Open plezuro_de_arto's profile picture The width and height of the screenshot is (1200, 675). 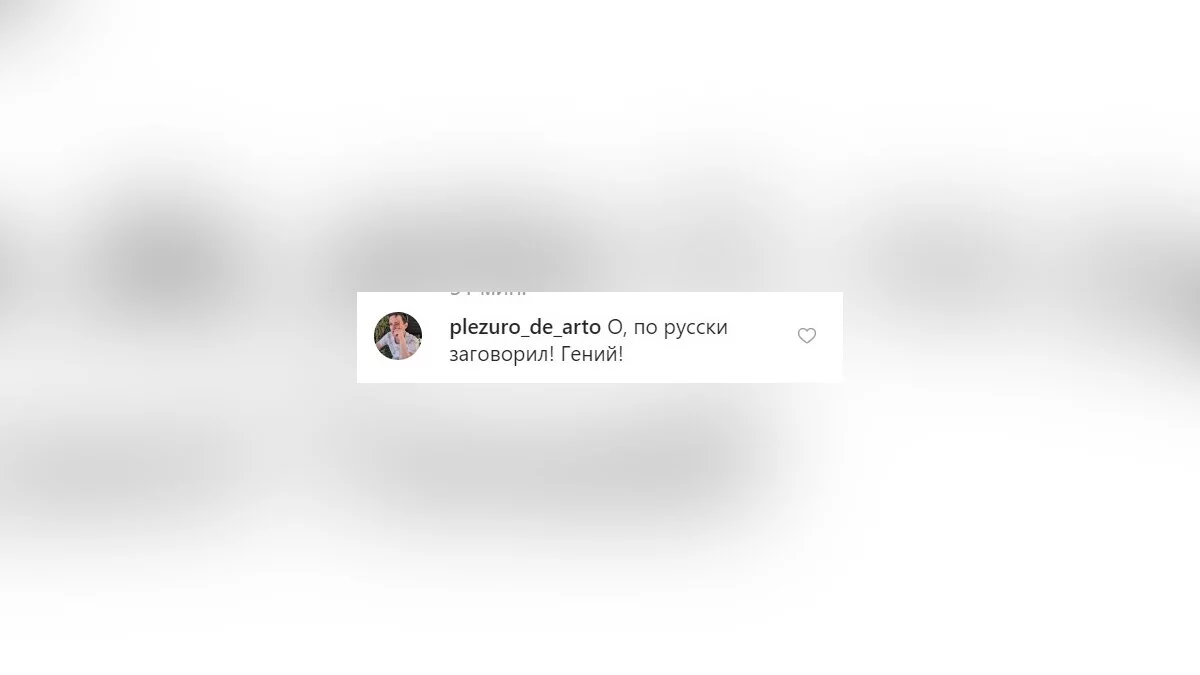(x=398, y=336)
